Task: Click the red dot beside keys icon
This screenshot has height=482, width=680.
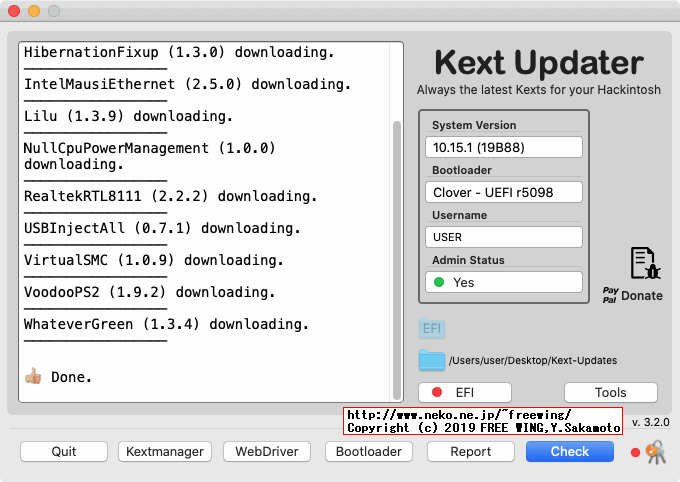Action: click(x=635, y=452)
